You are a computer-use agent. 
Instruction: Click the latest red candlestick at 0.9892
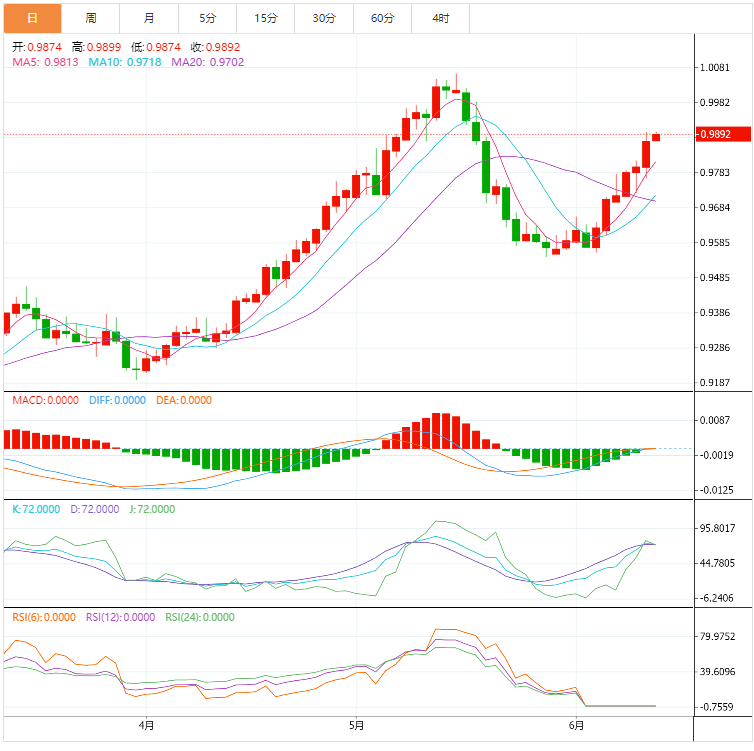tap(656, 137)
